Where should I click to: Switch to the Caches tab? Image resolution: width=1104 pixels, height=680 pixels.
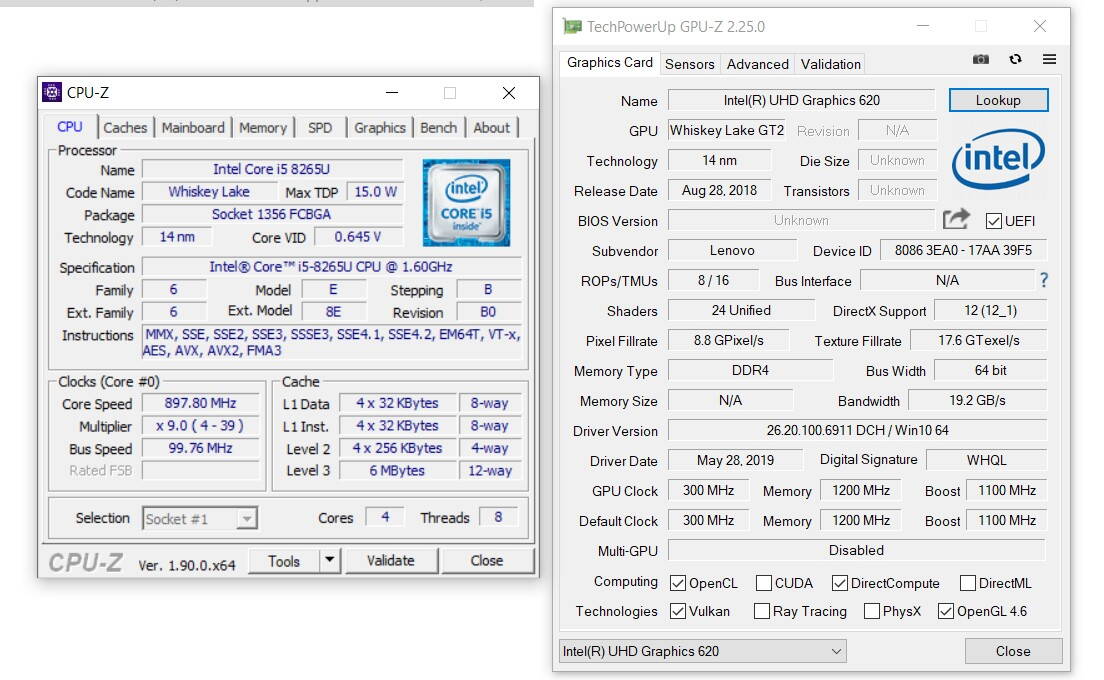[x=125, y=127]
